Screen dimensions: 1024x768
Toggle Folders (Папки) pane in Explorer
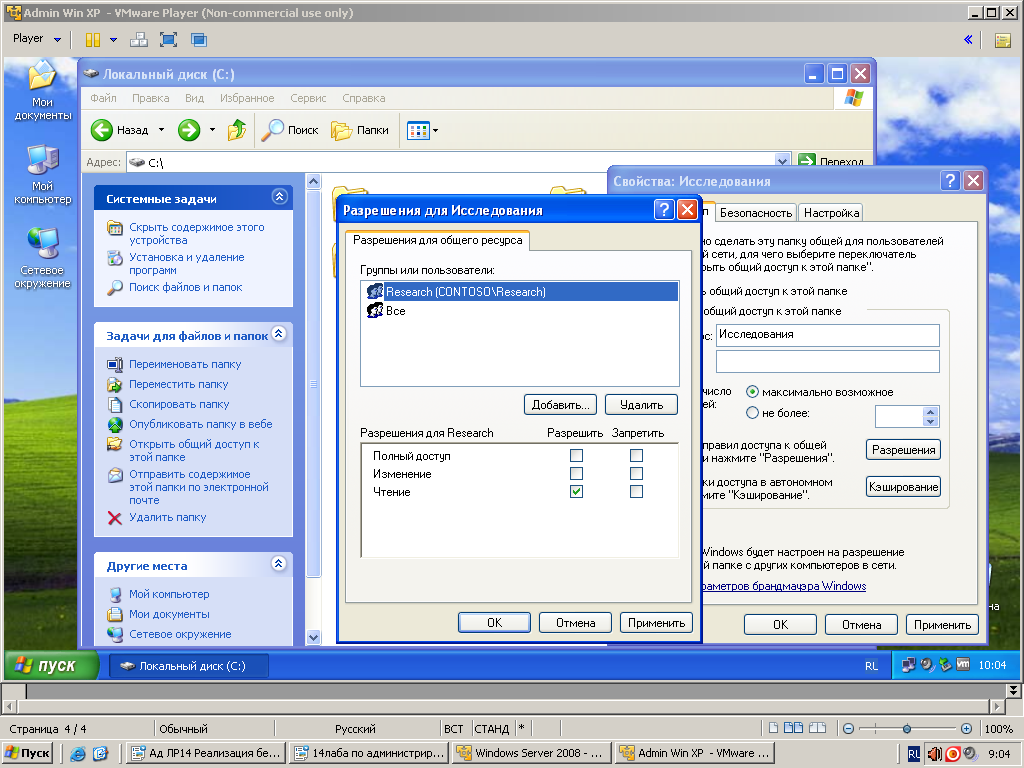[359, 130]
